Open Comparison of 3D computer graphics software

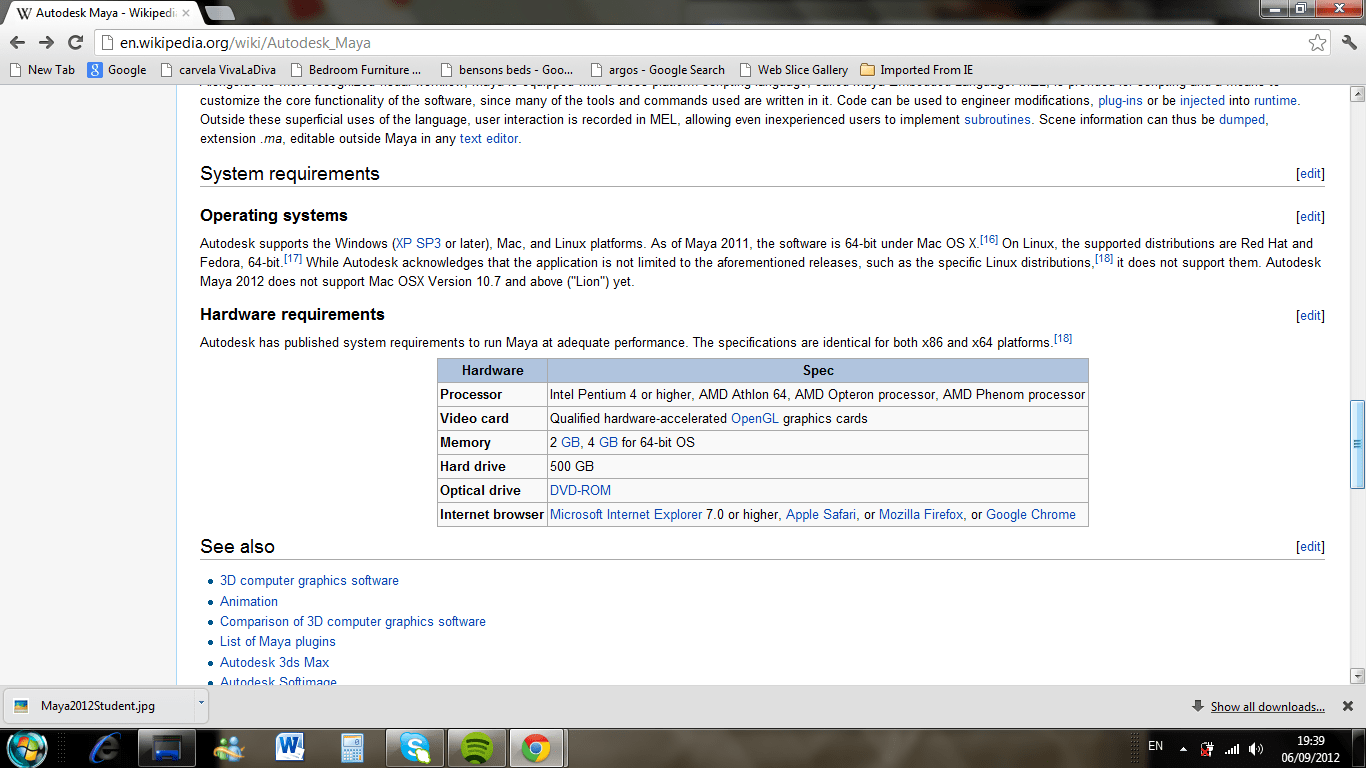point(353,622)
